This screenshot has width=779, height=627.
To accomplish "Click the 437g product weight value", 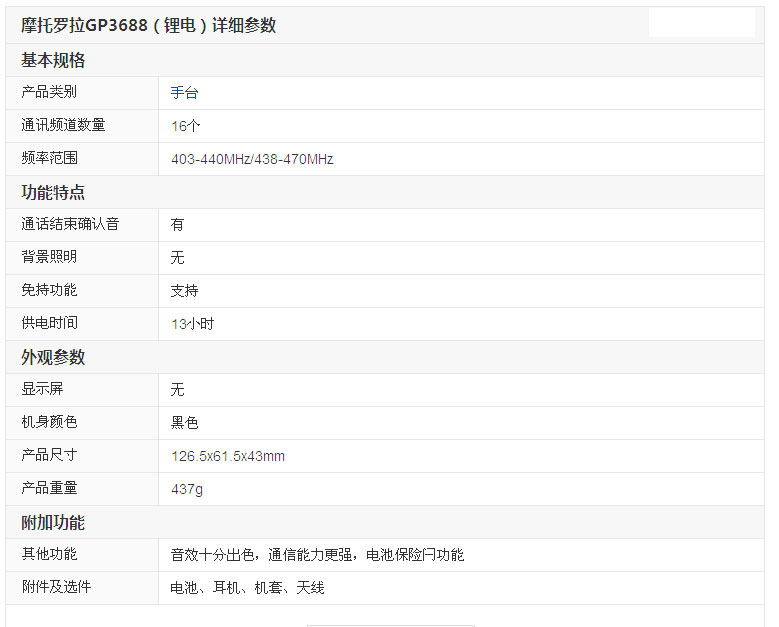I will 187,489.
